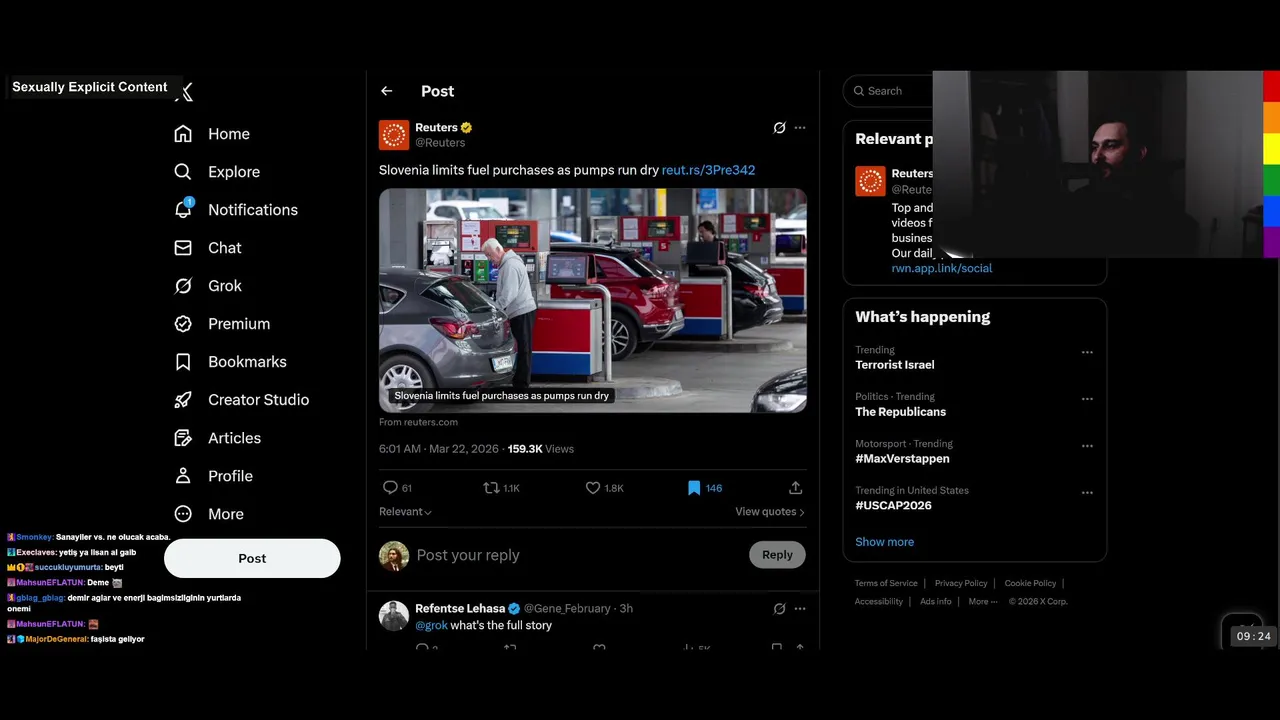Click the white Post button
The height and width of the screenshot is (720, 1280).
252,558
